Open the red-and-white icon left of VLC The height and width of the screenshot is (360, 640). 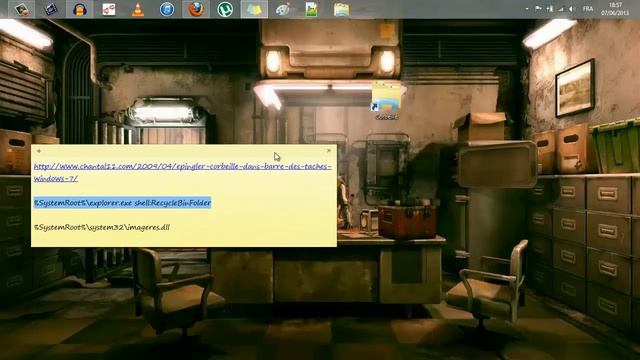[109, 9]
